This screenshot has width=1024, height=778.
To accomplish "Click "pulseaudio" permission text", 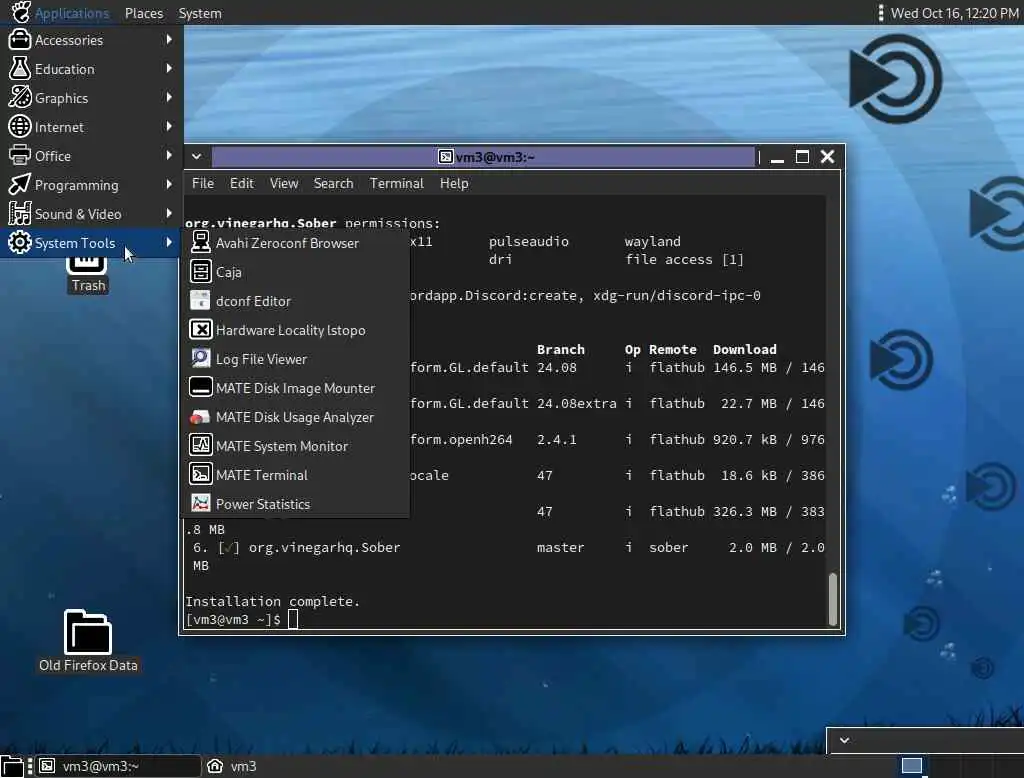I will (x=528, y=242).
